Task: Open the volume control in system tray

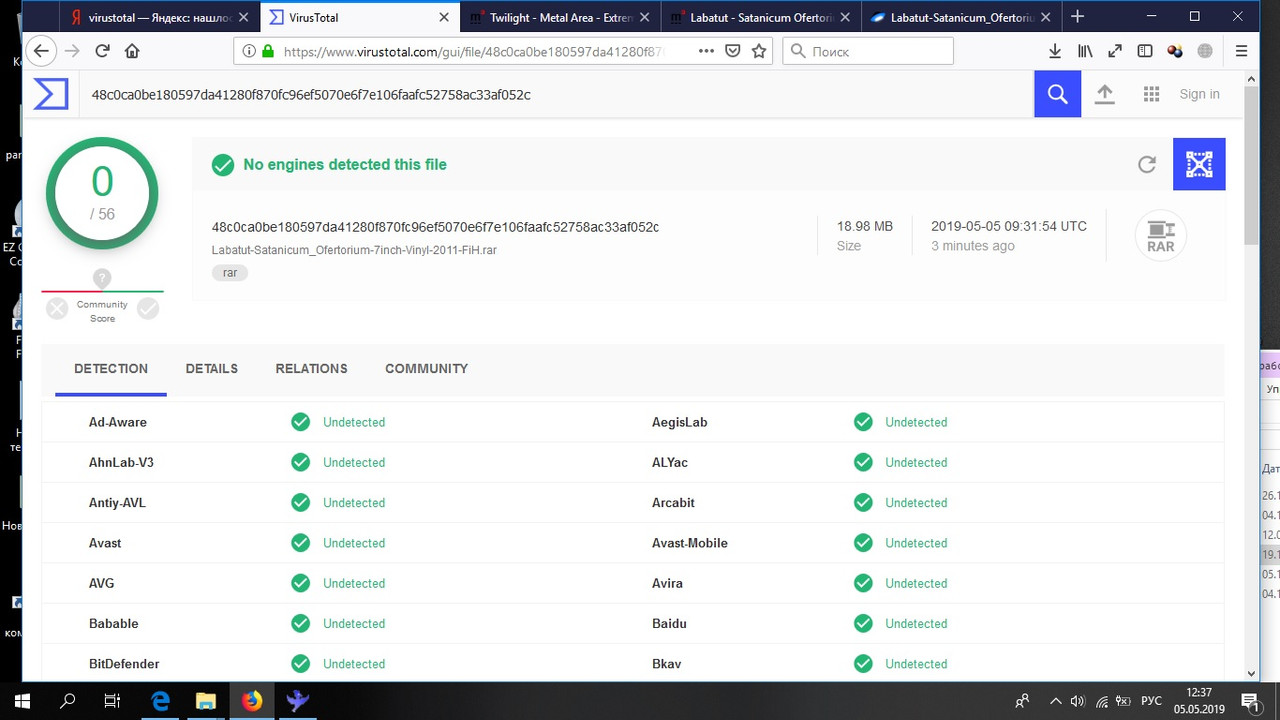Action: [1077, 701]
